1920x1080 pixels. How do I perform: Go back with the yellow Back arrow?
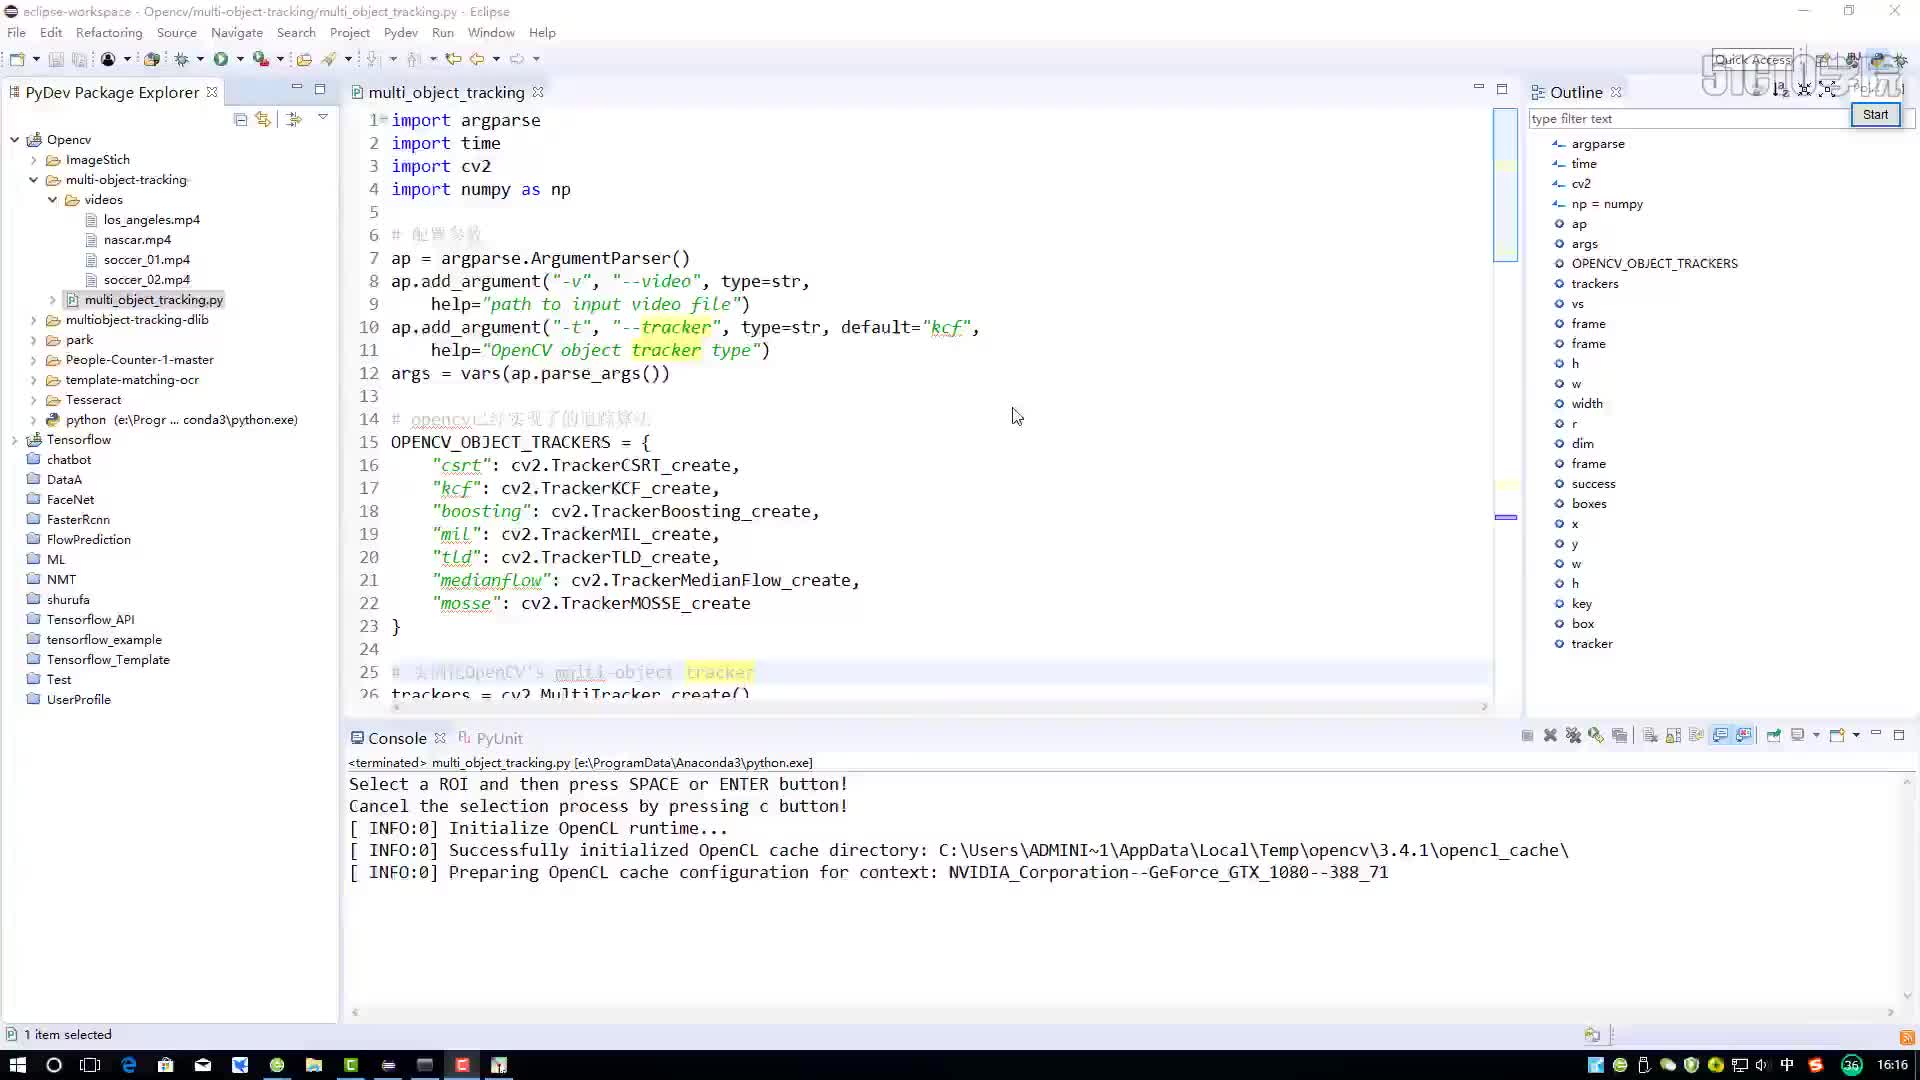click(477, 59)
